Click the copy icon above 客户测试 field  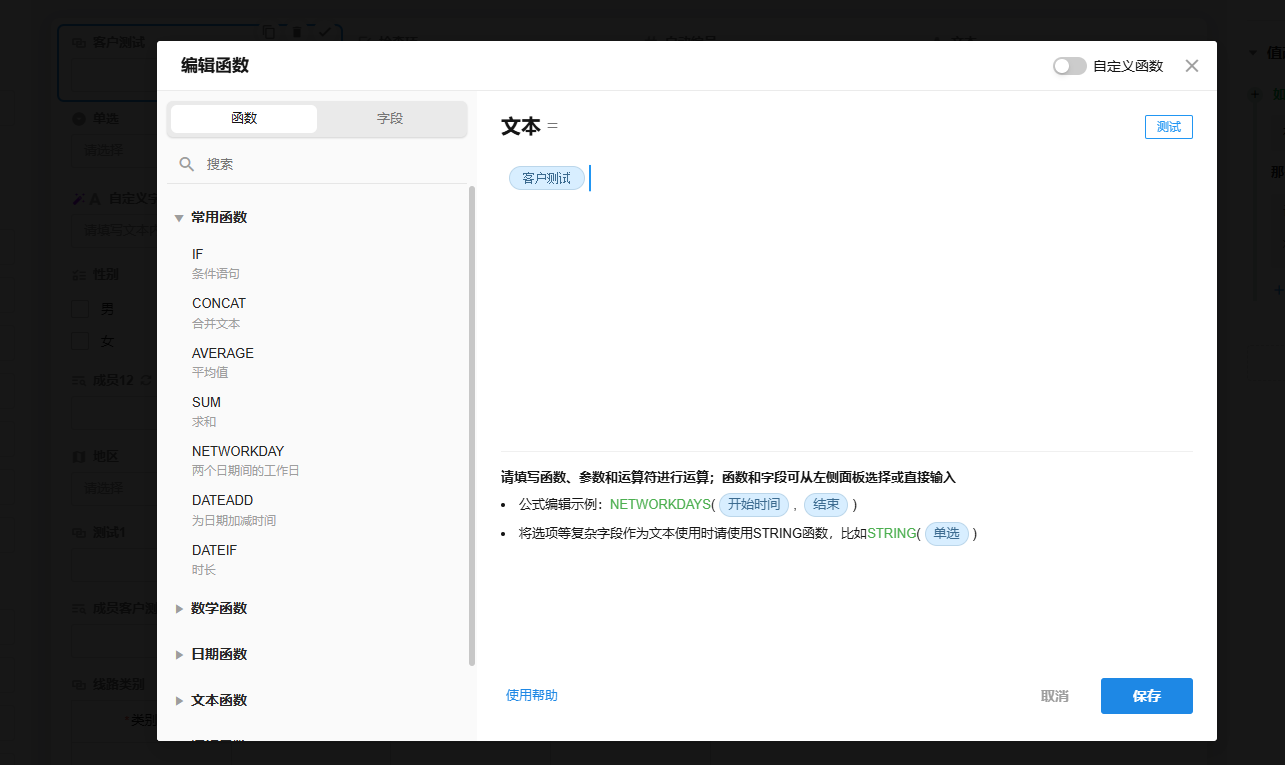[x=268, y=32]
